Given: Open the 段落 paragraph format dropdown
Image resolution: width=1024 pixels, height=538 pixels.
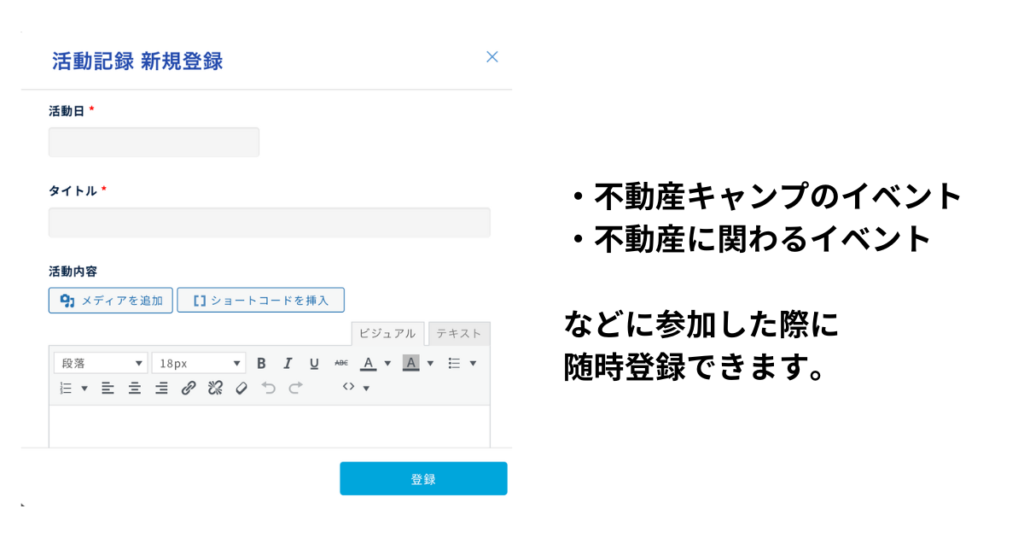Looking at the screenshot, I should click(x=99, y=363).
